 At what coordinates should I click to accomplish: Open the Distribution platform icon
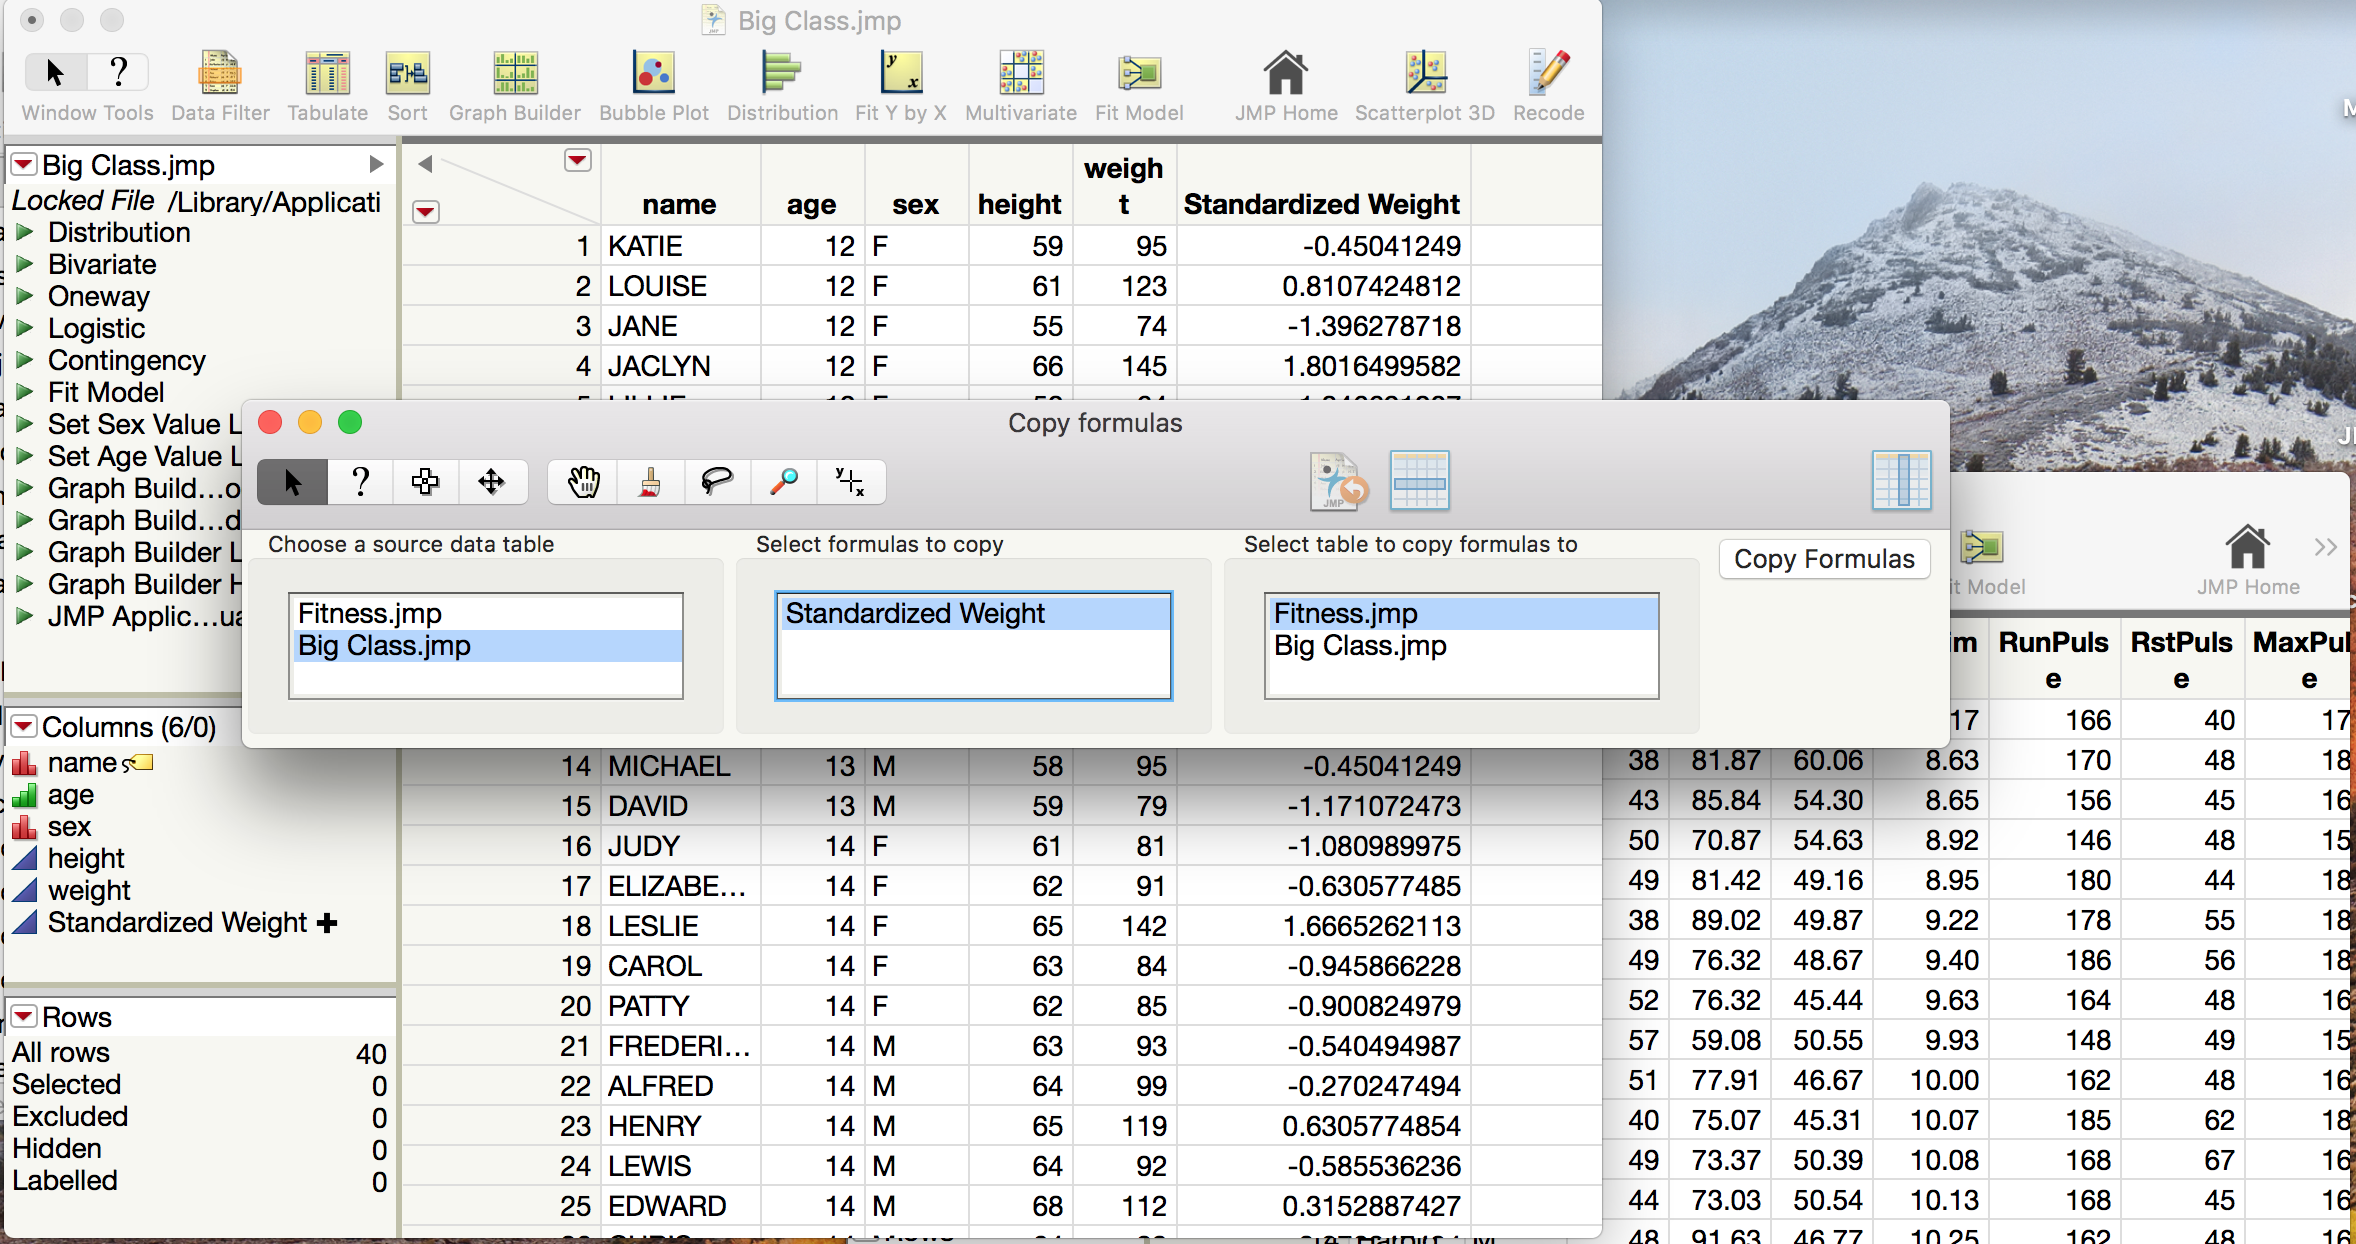point(781,75)
